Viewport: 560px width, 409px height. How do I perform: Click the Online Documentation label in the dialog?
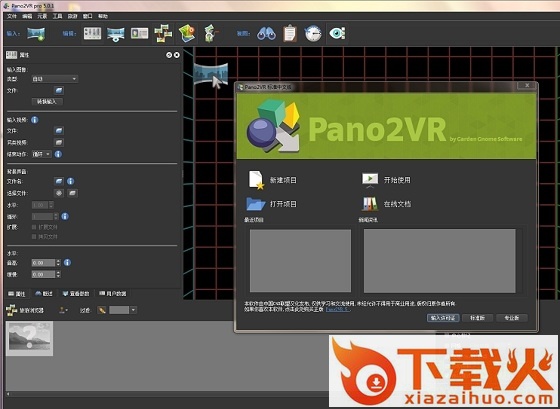tap(397, 204)
